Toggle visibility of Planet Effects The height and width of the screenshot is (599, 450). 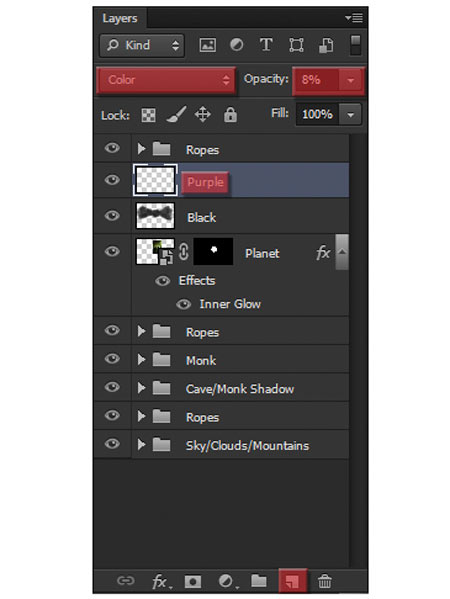[163, 281]
